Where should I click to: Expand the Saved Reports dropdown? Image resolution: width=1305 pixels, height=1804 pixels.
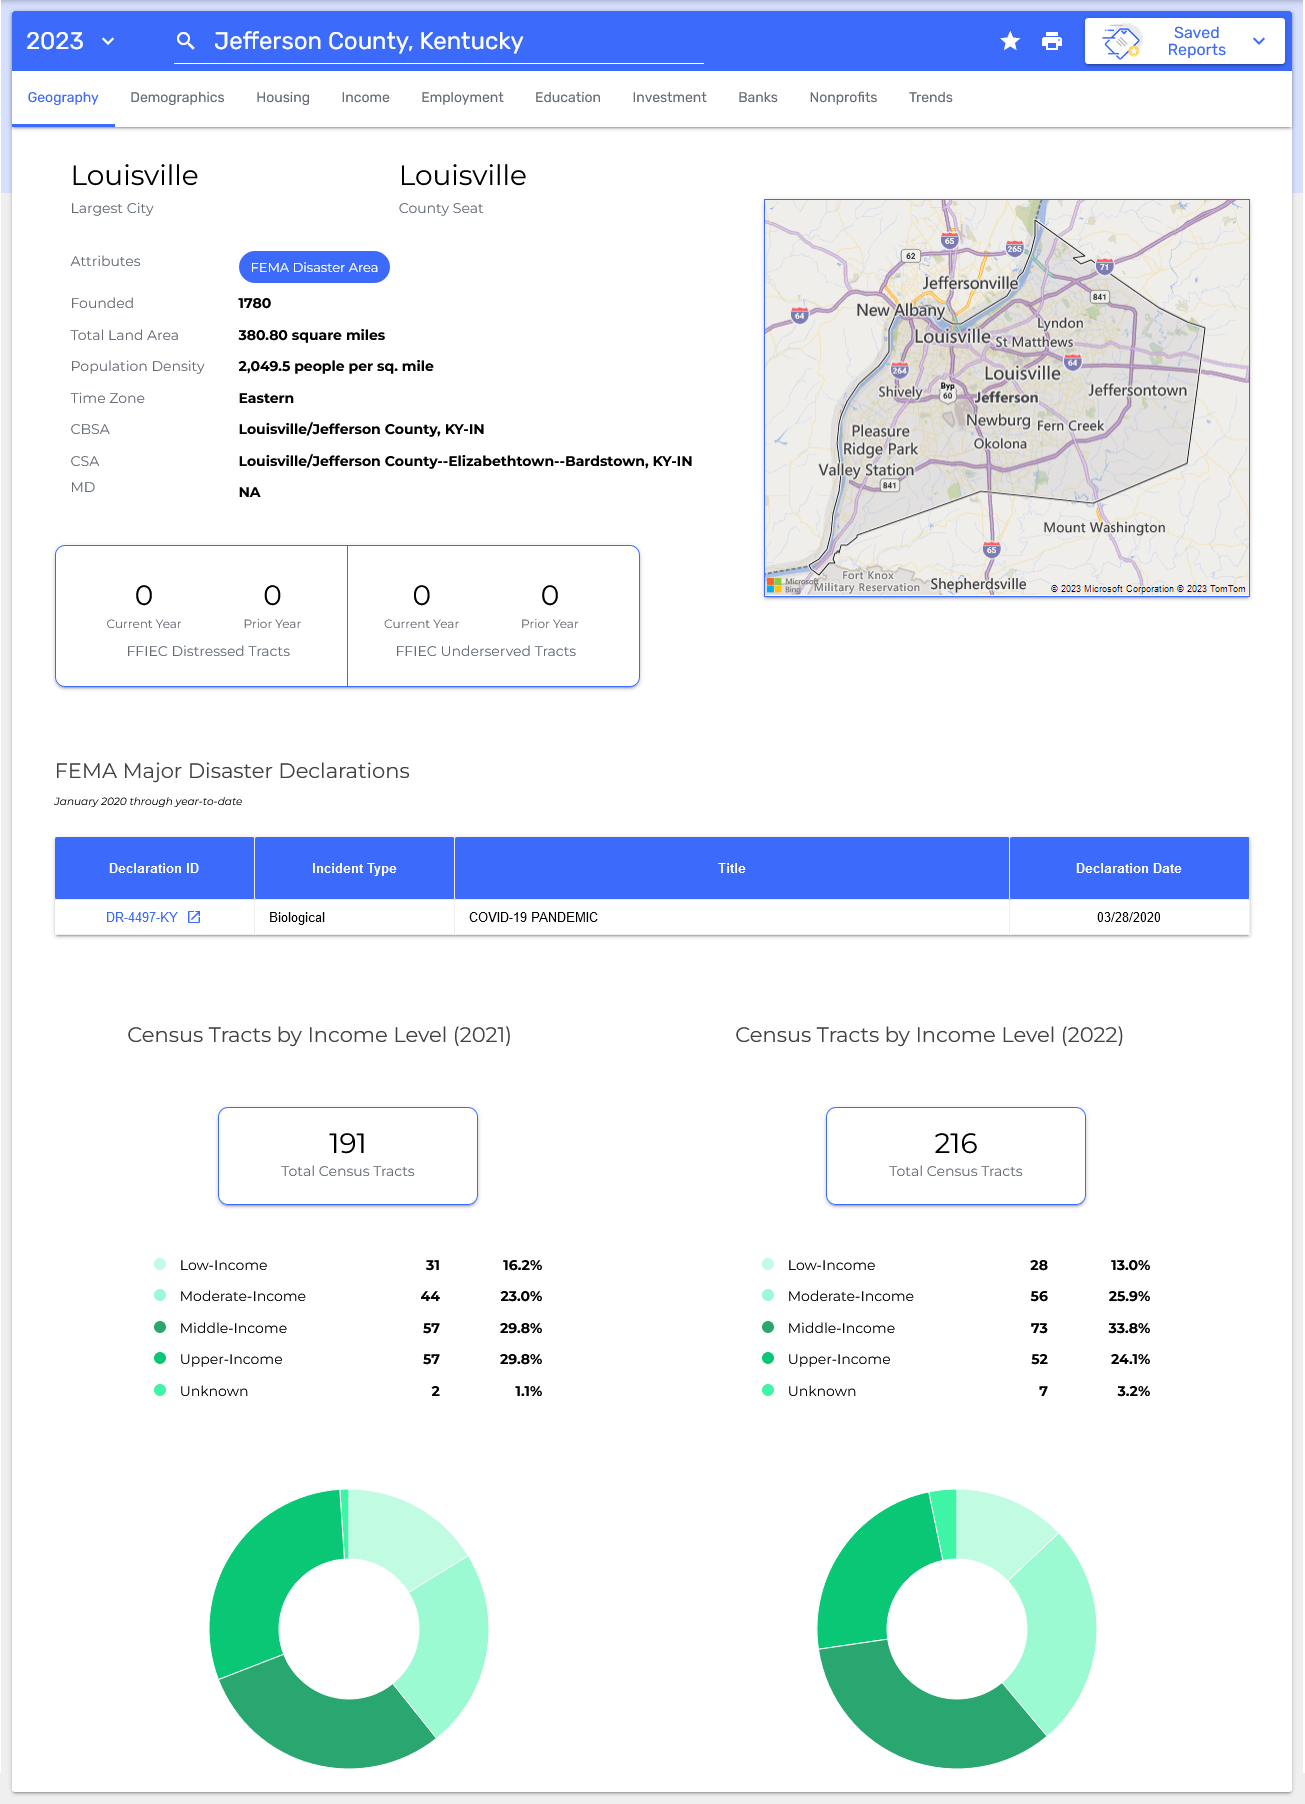pyautogui.click(x=1259, y=41)
